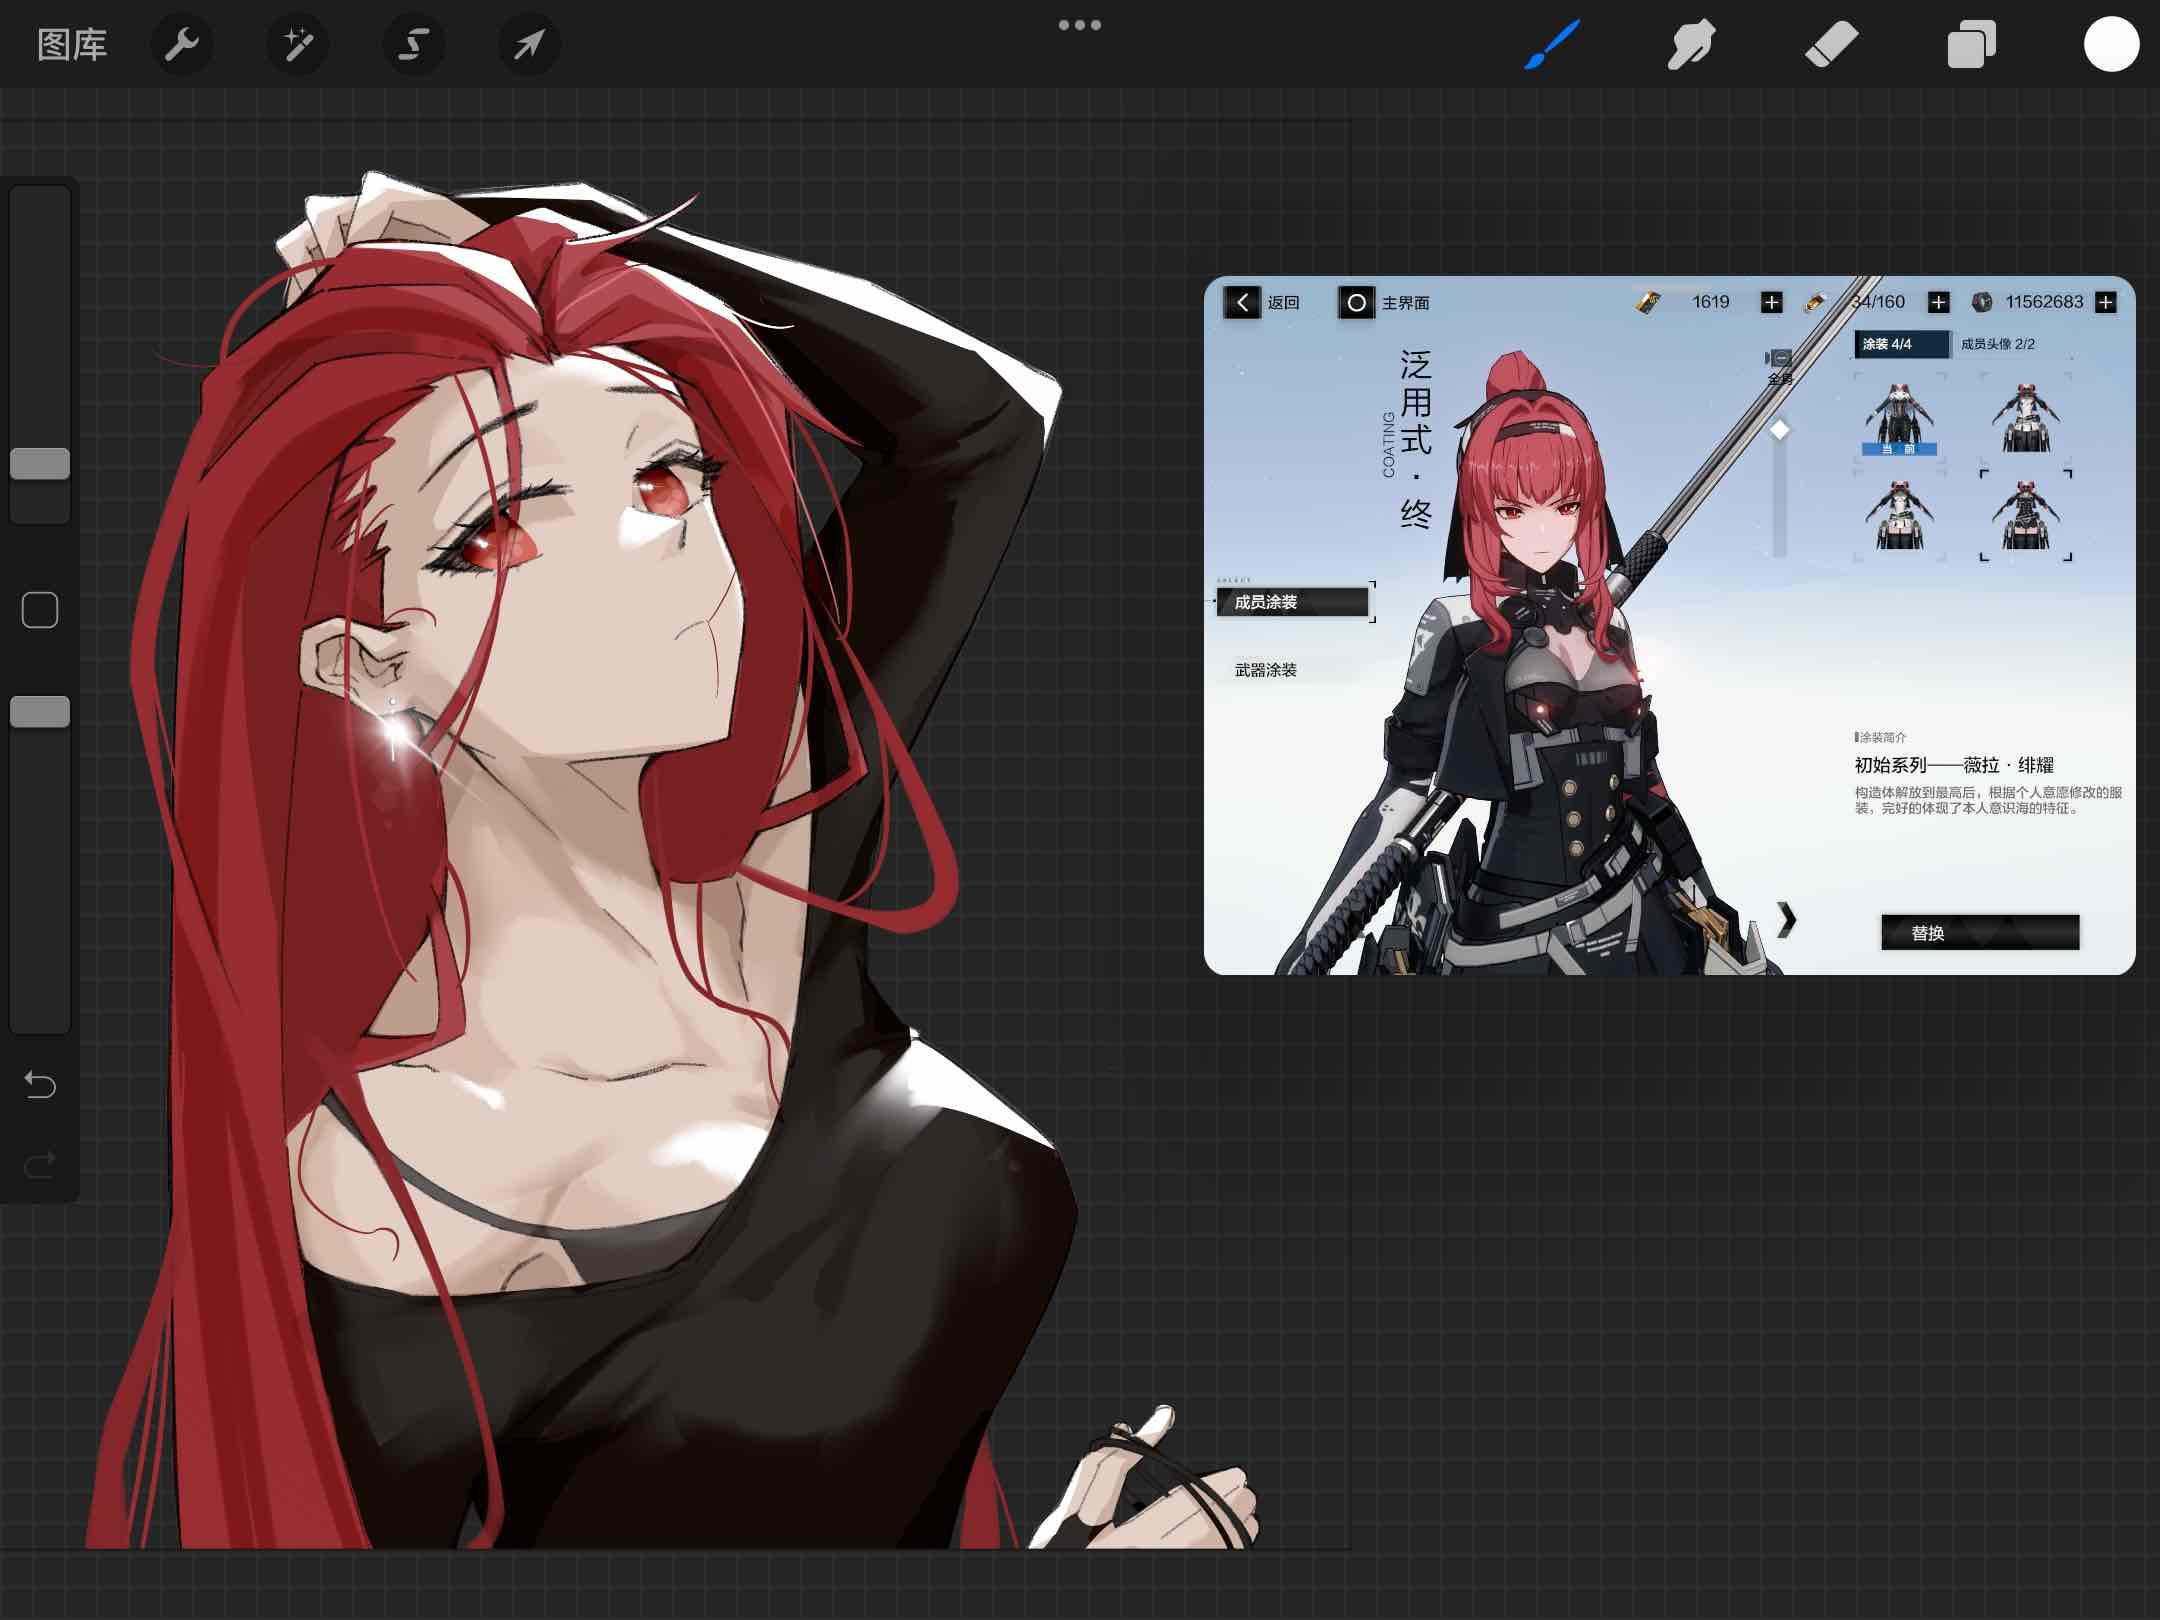Click the plus button next to 34/160

coord(1938,302)
